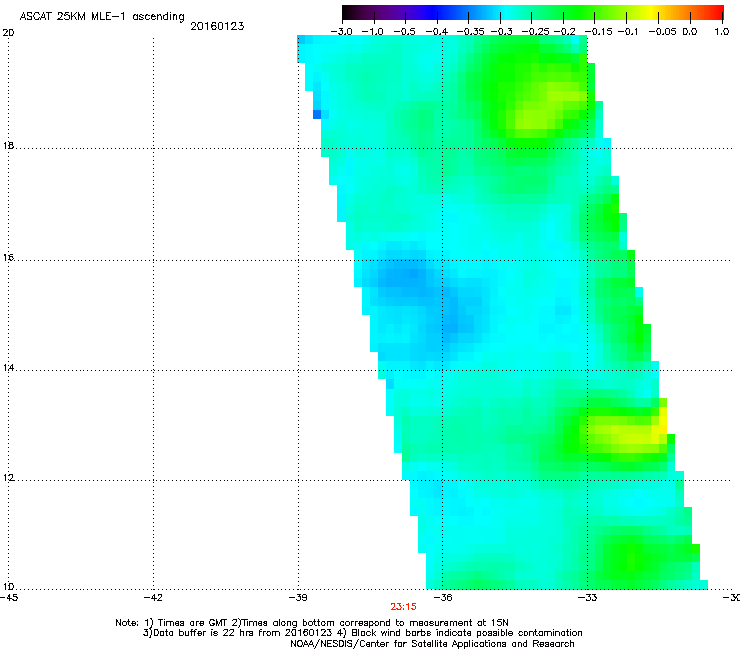
Task: Click the latitude label 12
Action: click(x=8, y=478)
